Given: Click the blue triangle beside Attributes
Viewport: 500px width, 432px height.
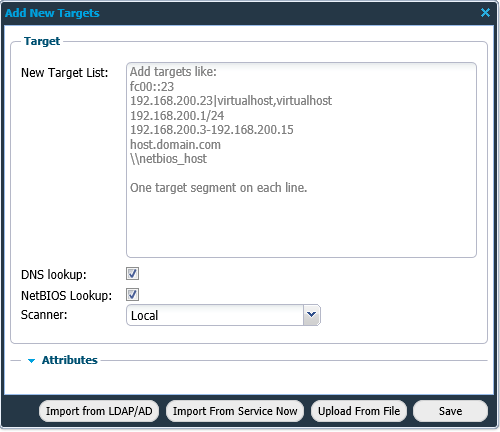Looking at the screenshot, I should 32,361.
